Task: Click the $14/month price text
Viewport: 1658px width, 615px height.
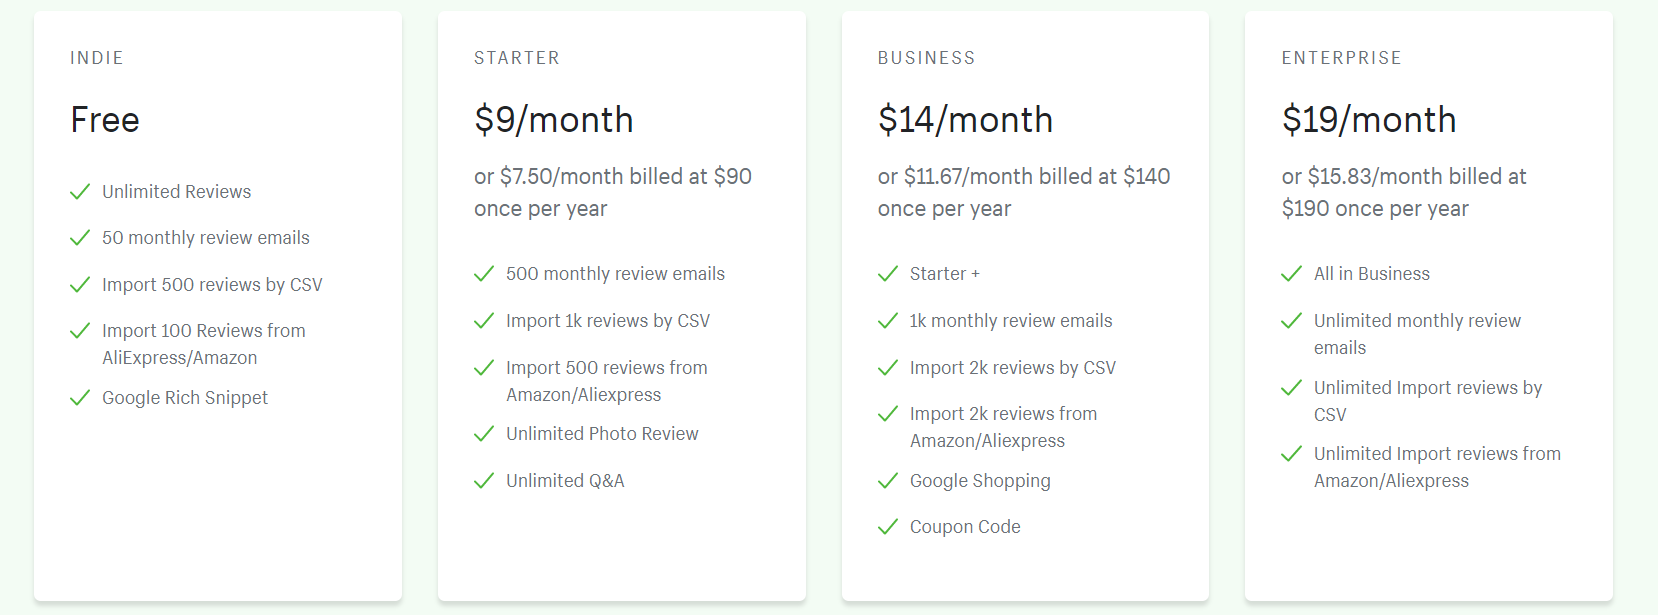Action: coord(965,120)
